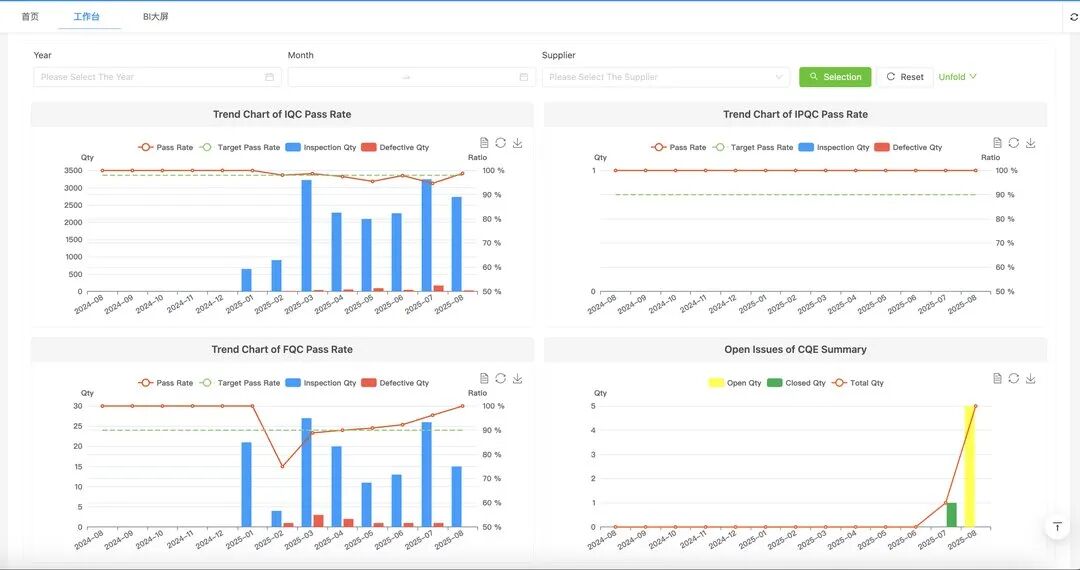Click the green 2025-07 bar in CQE chart

click(x=951, y=515)
